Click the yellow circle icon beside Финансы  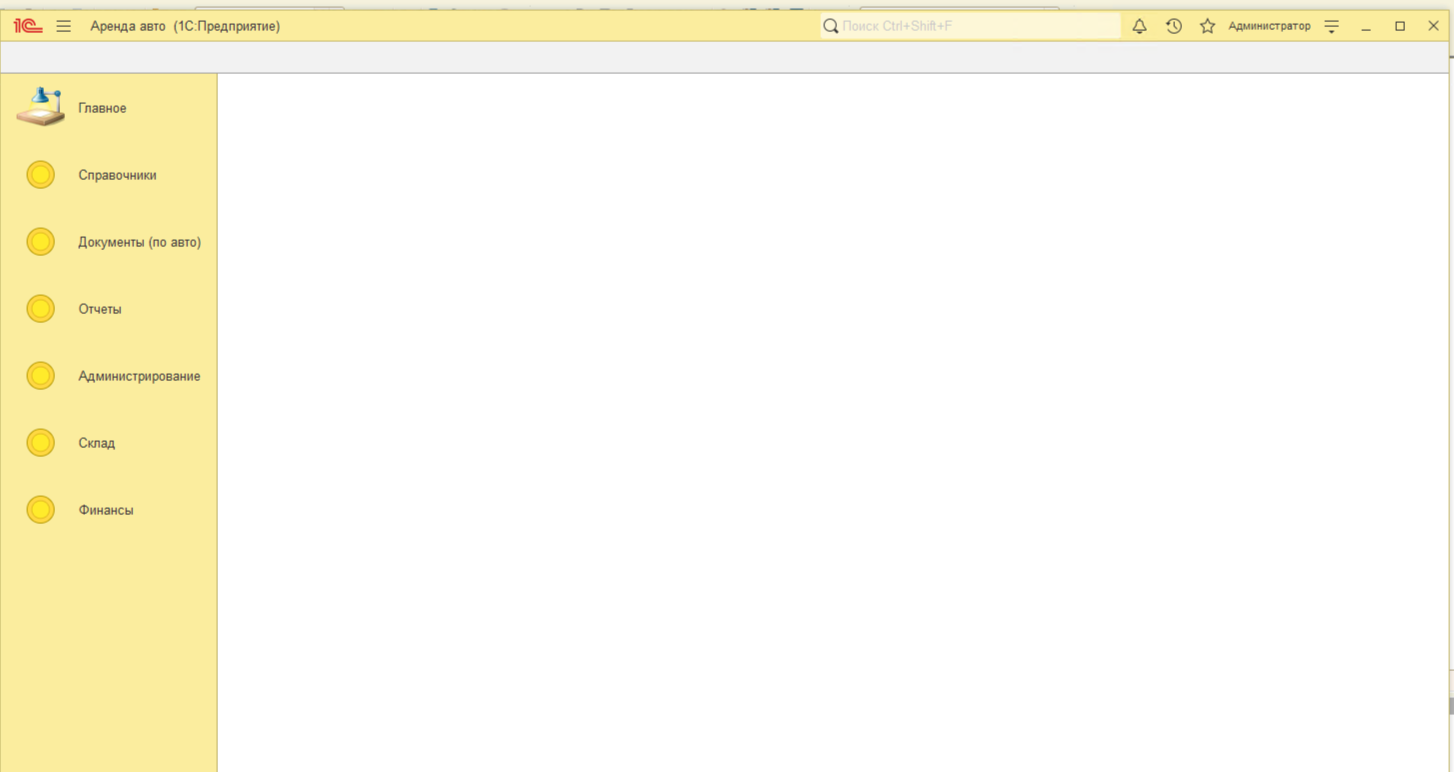click(40, 510)
